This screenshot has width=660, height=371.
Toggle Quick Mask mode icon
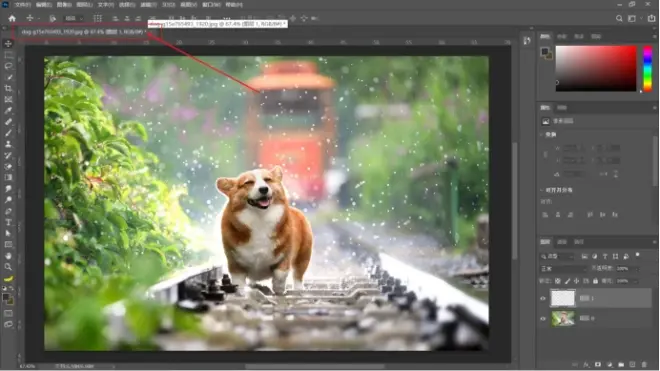8,313
